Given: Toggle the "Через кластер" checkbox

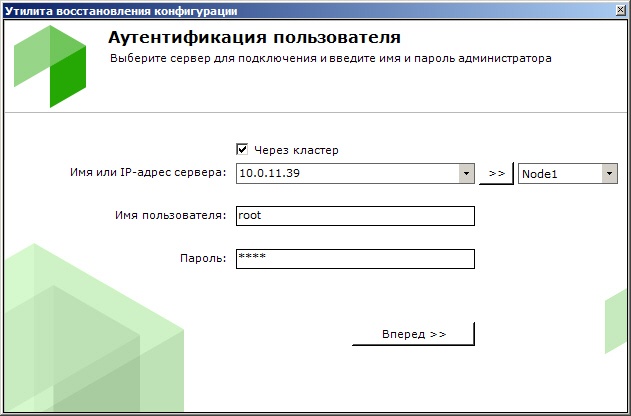Looking at the screenshot, I should (242, 150).
